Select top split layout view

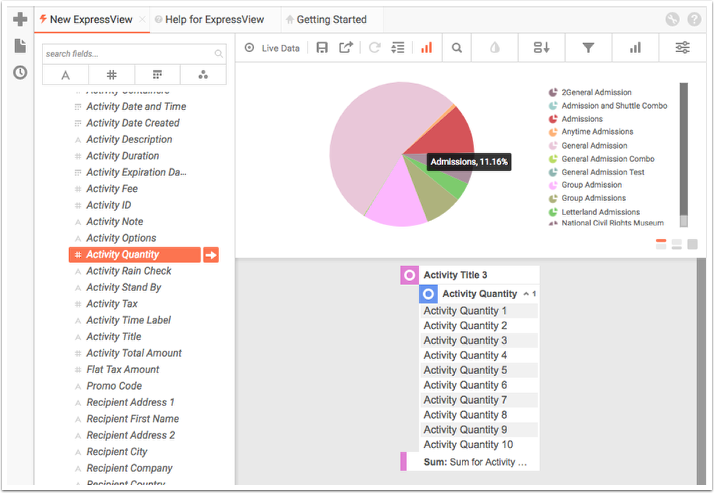(661, 244)
